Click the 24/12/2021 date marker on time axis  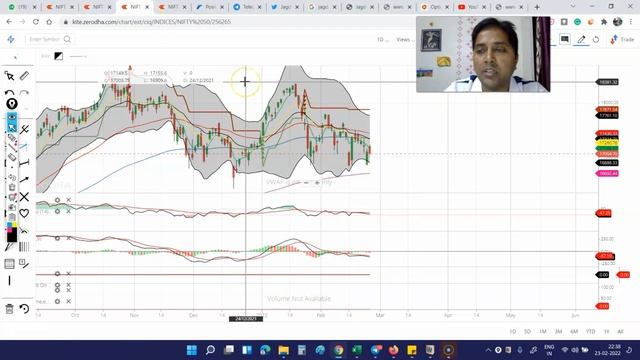246,318
